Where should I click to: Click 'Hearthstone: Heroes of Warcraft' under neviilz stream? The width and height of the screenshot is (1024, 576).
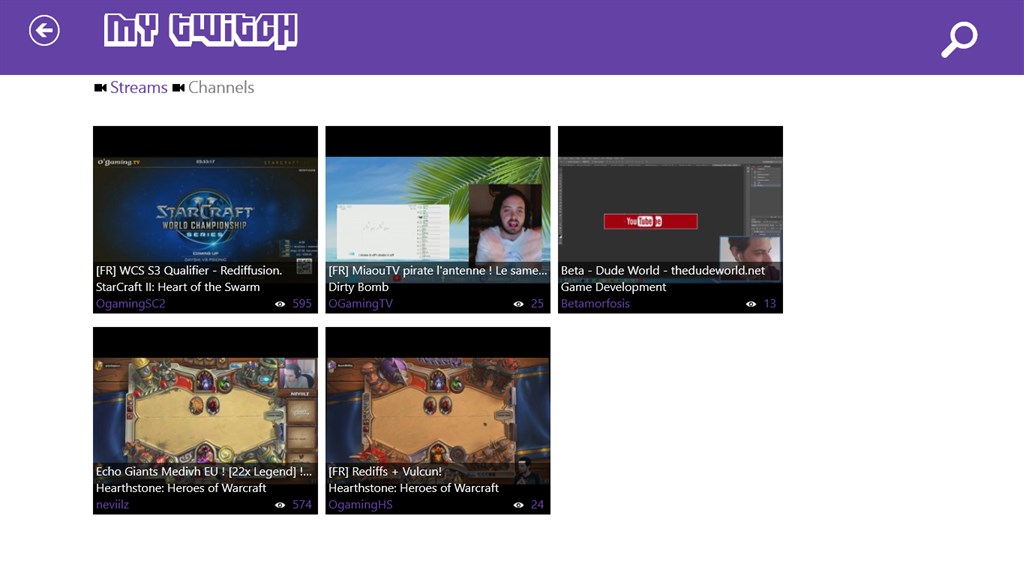pos(181,488)
